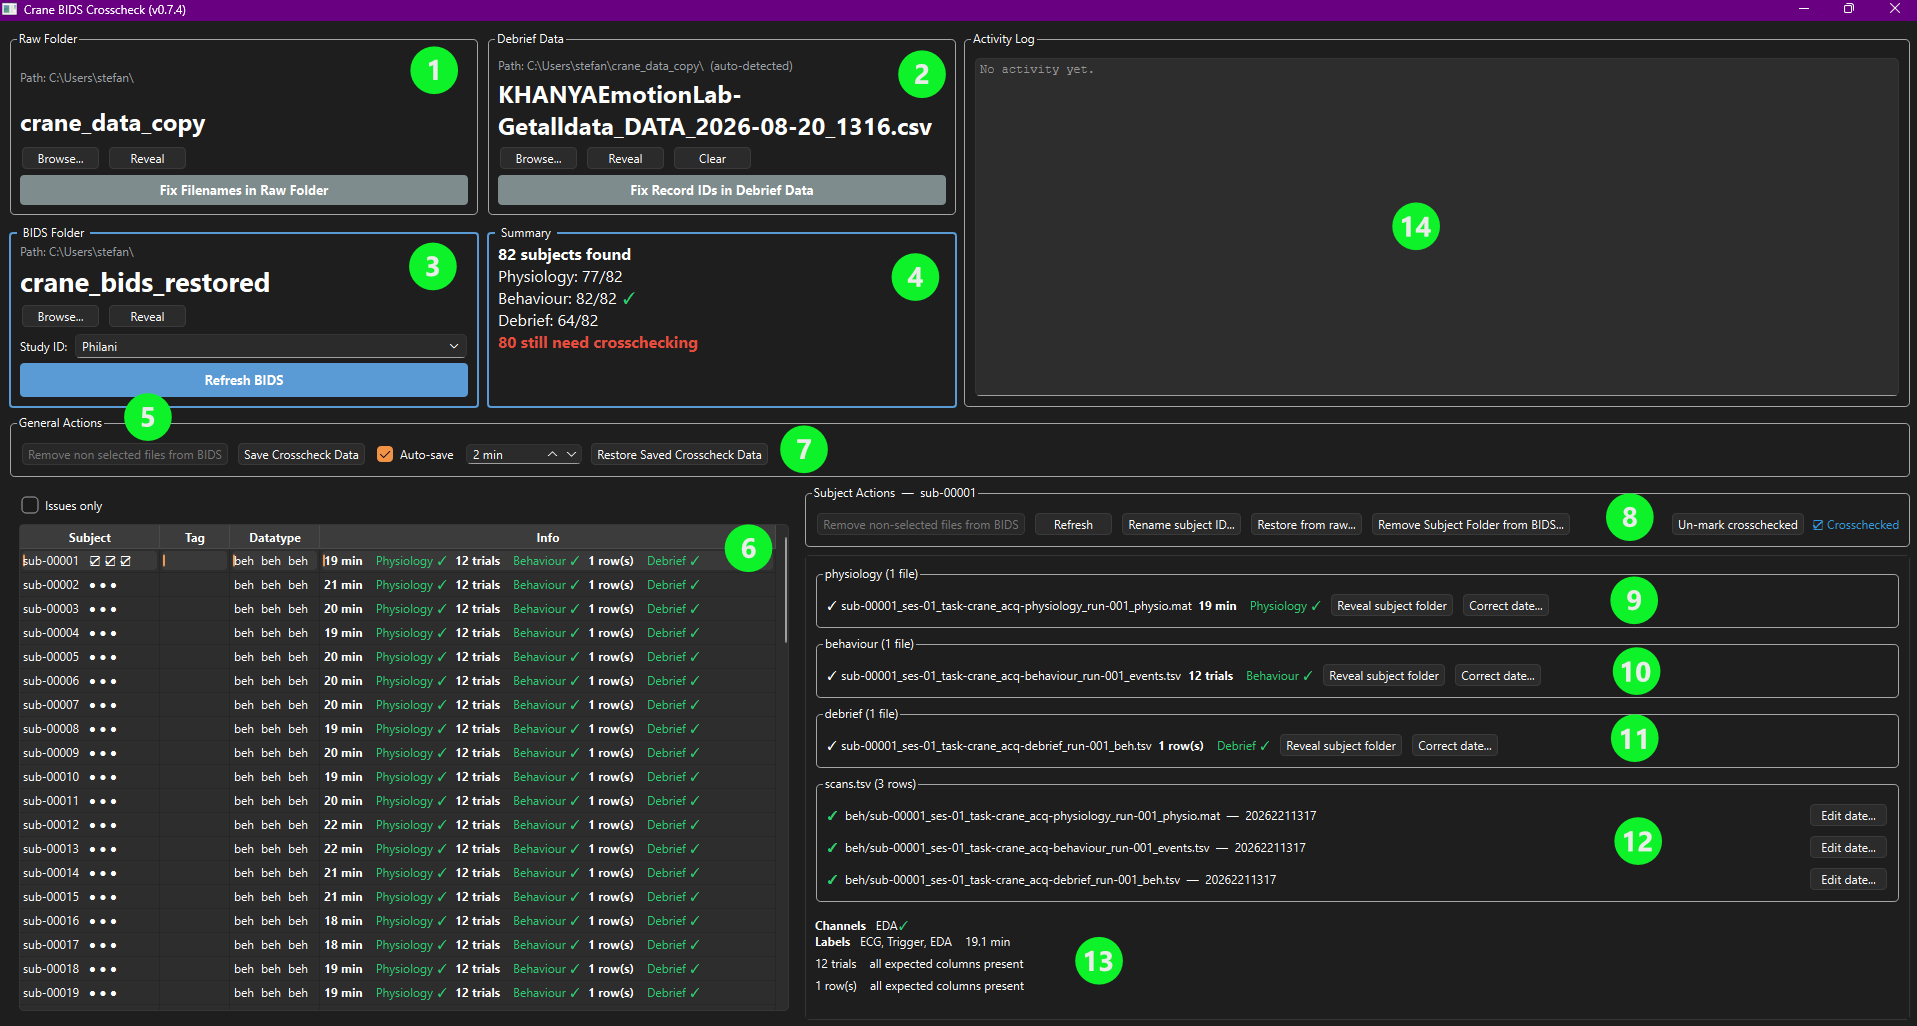
Task: Click the checkmark beside the debrief beh.tsv file
Action: point(832,746)
